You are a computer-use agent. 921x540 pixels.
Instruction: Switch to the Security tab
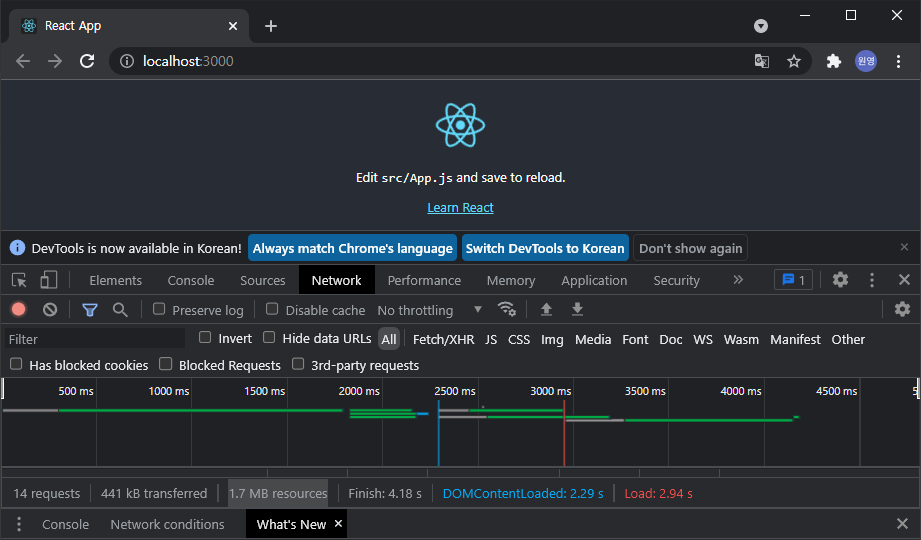click(x=677, y=280)
